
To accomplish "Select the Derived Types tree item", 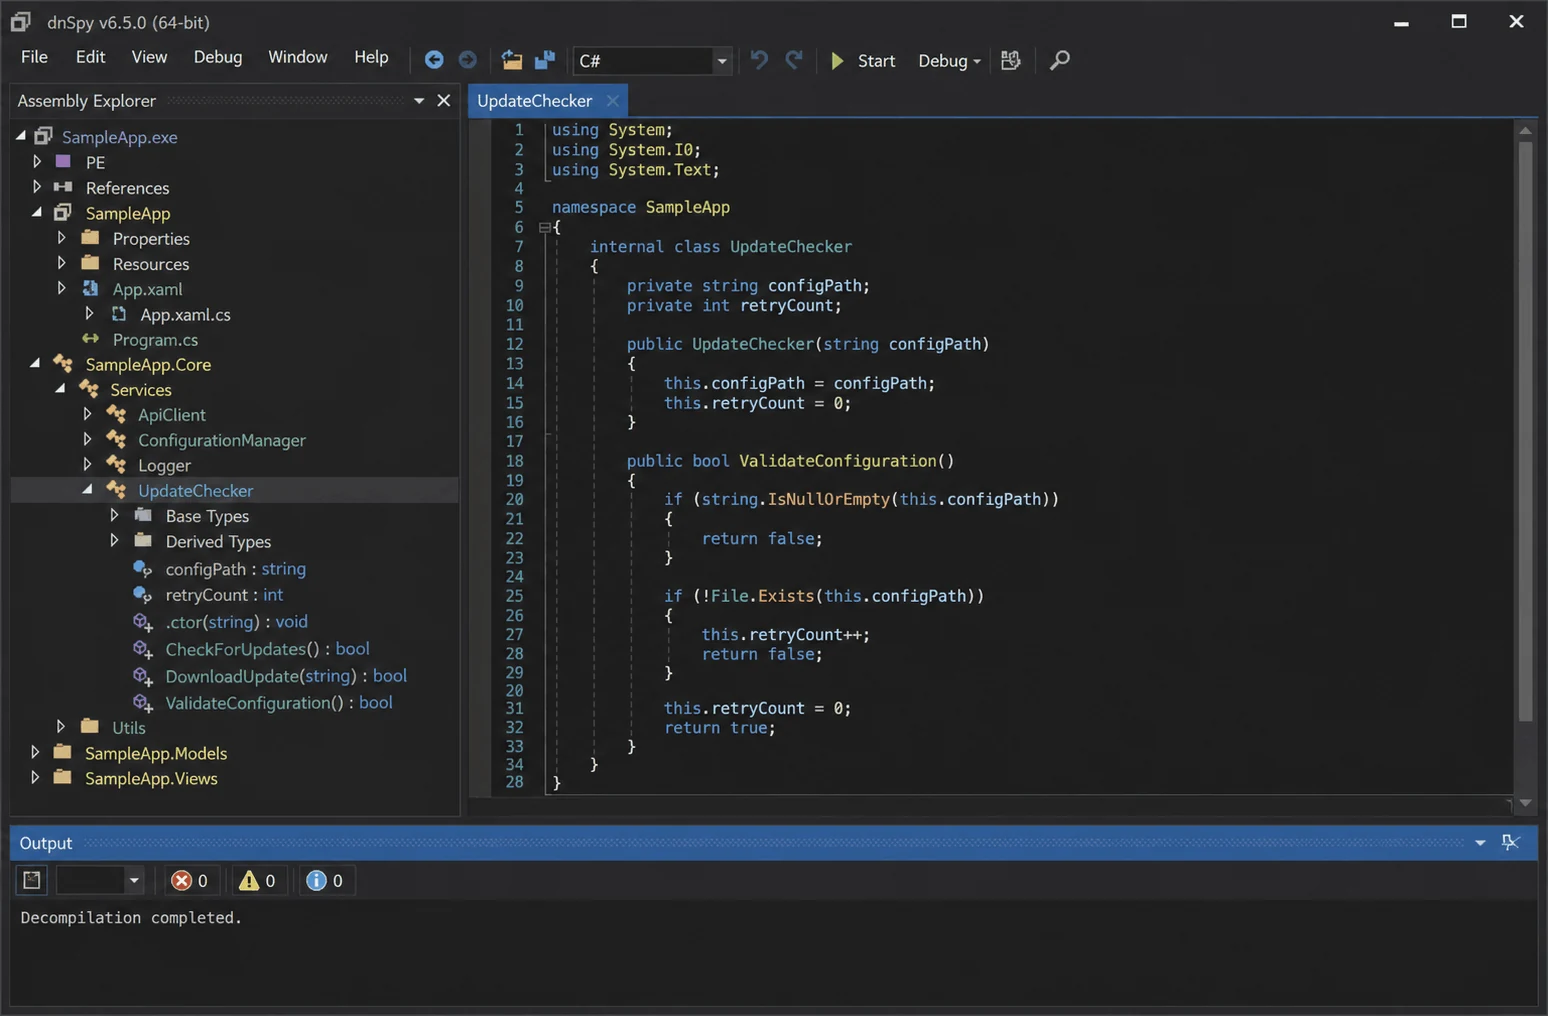I will (218, 542).
